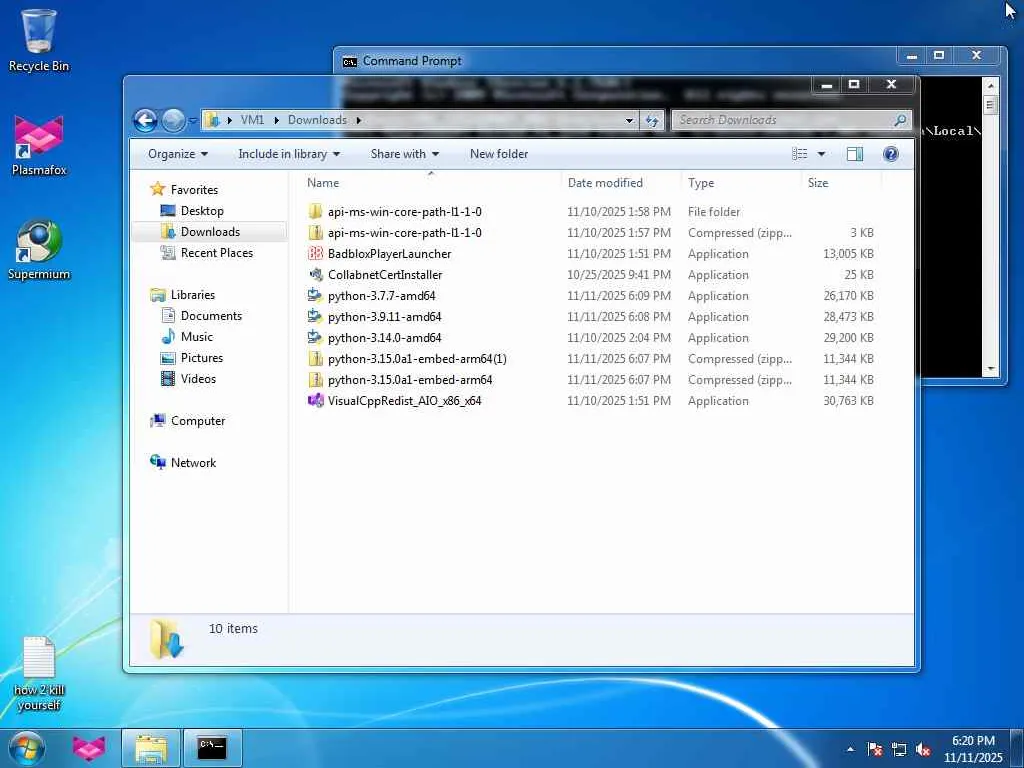Switch to Command Prompt taskbar button

[x=212, y=748]
